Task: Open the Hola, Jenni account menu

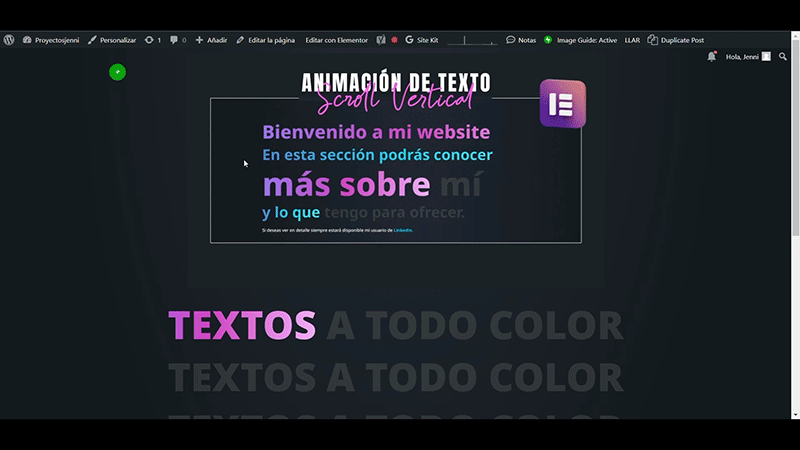Action: coord(748,57)
